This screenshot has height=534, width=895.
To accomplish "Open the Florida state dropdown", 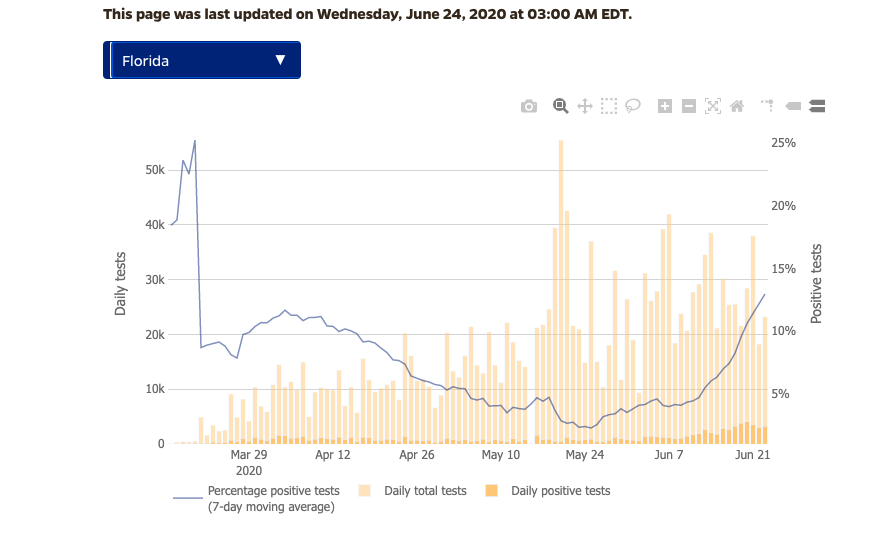I will point(201,60).
